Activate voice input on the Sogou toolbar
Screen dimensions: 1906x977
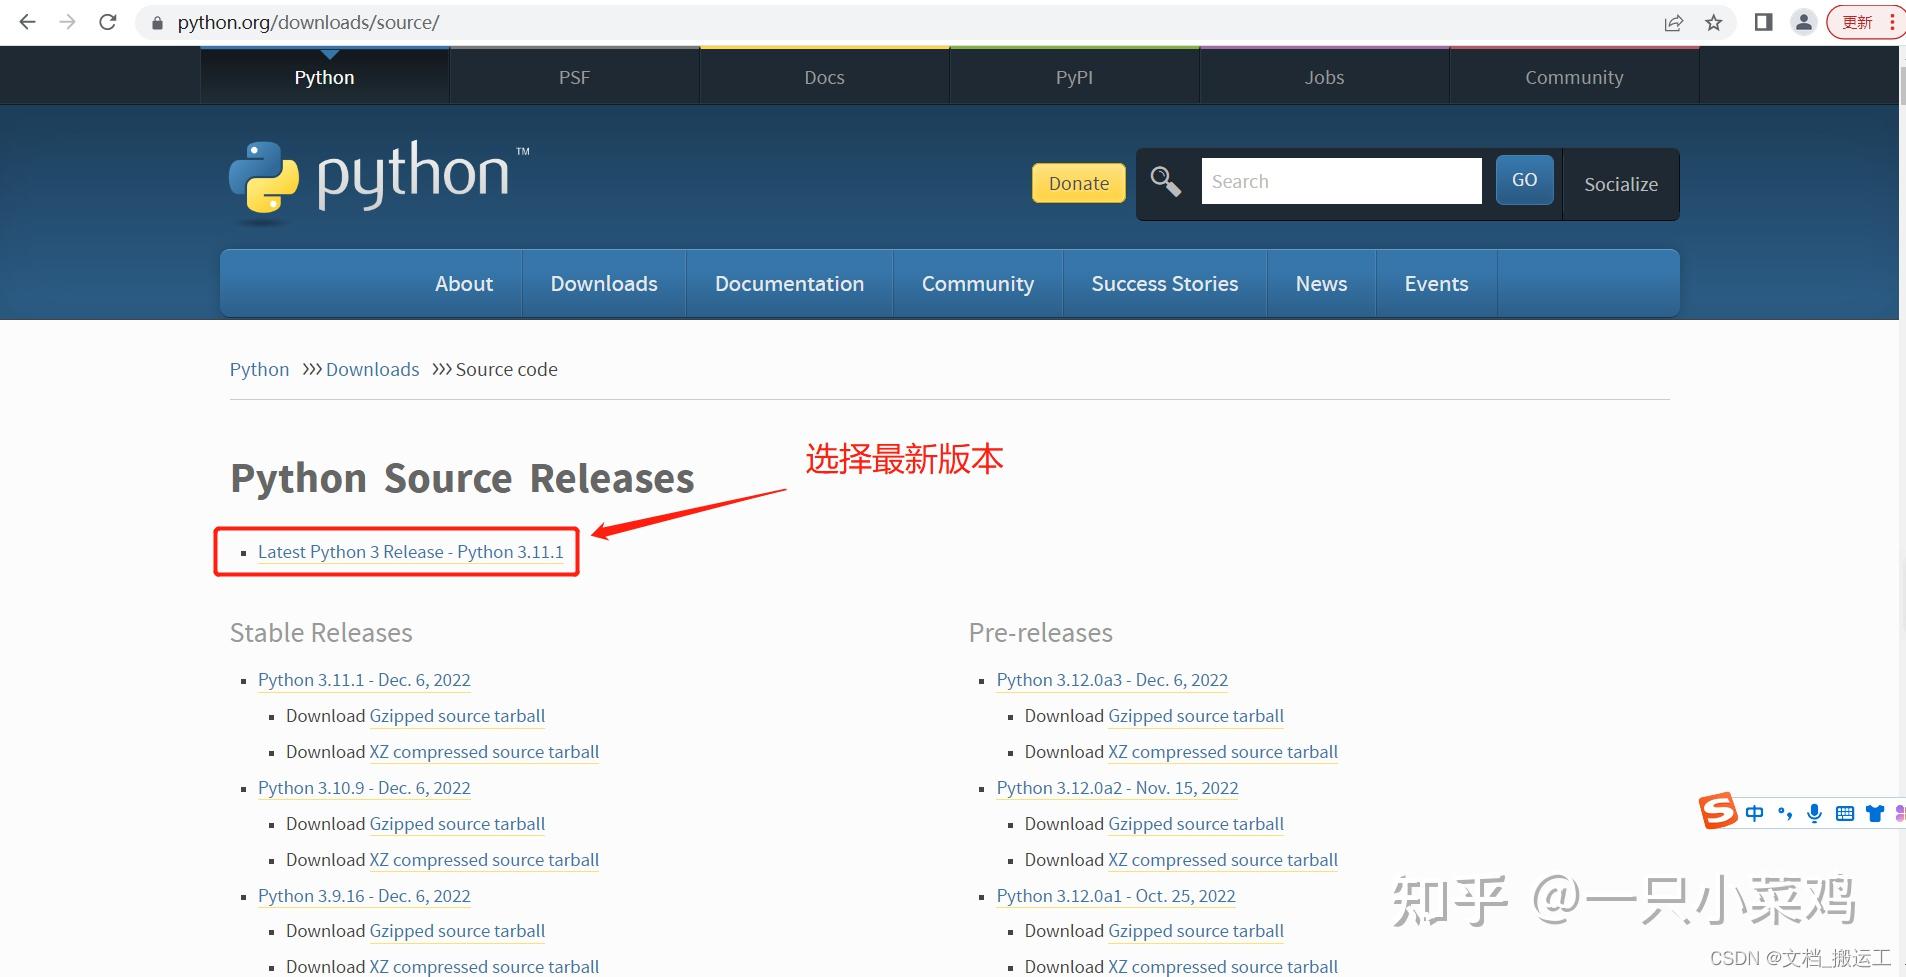pyautogui.click(x=1815, y=813)
